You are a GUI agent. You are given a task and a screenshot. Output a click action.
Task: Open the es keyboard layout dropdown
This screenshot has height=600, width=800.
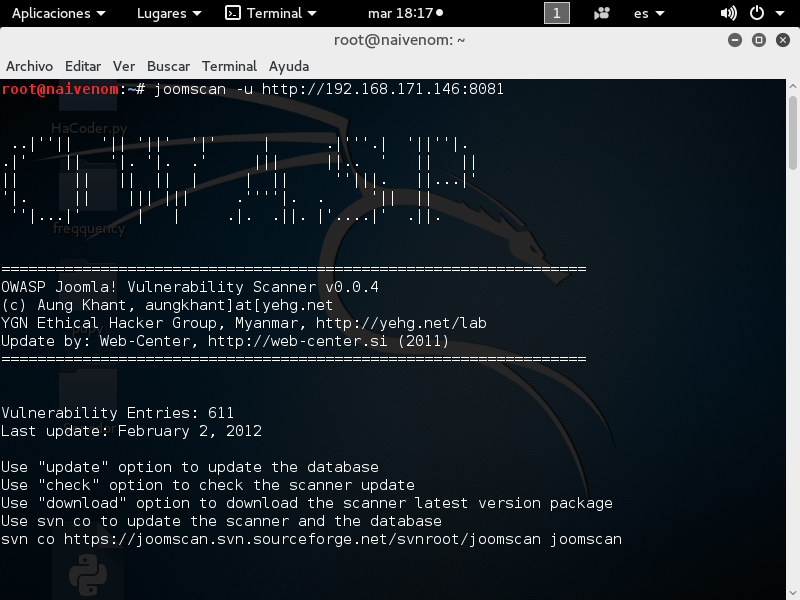point(649,13)
